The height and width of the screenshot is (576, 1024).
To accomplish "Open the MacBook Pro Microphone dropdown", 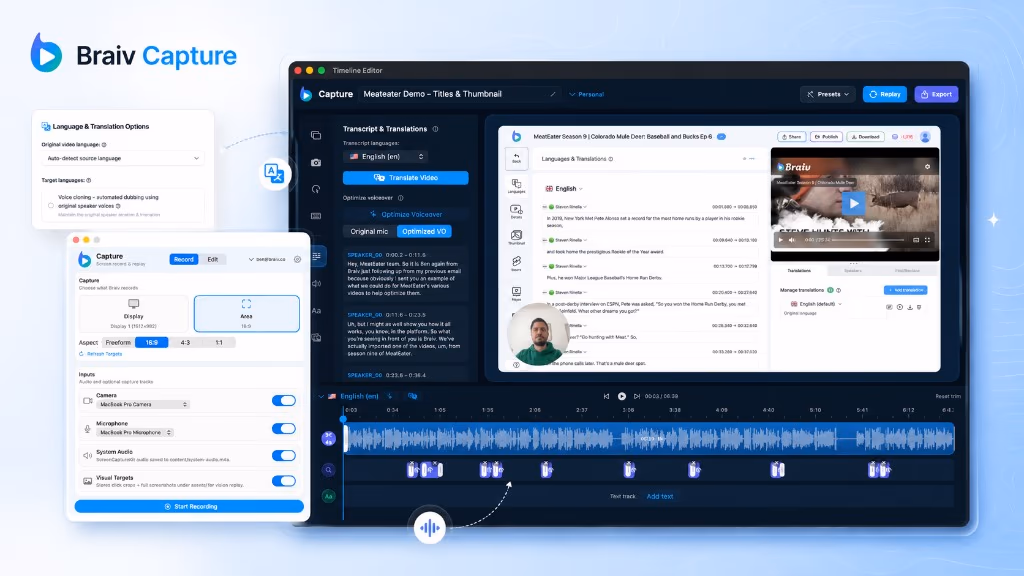I will click(135, 432).
